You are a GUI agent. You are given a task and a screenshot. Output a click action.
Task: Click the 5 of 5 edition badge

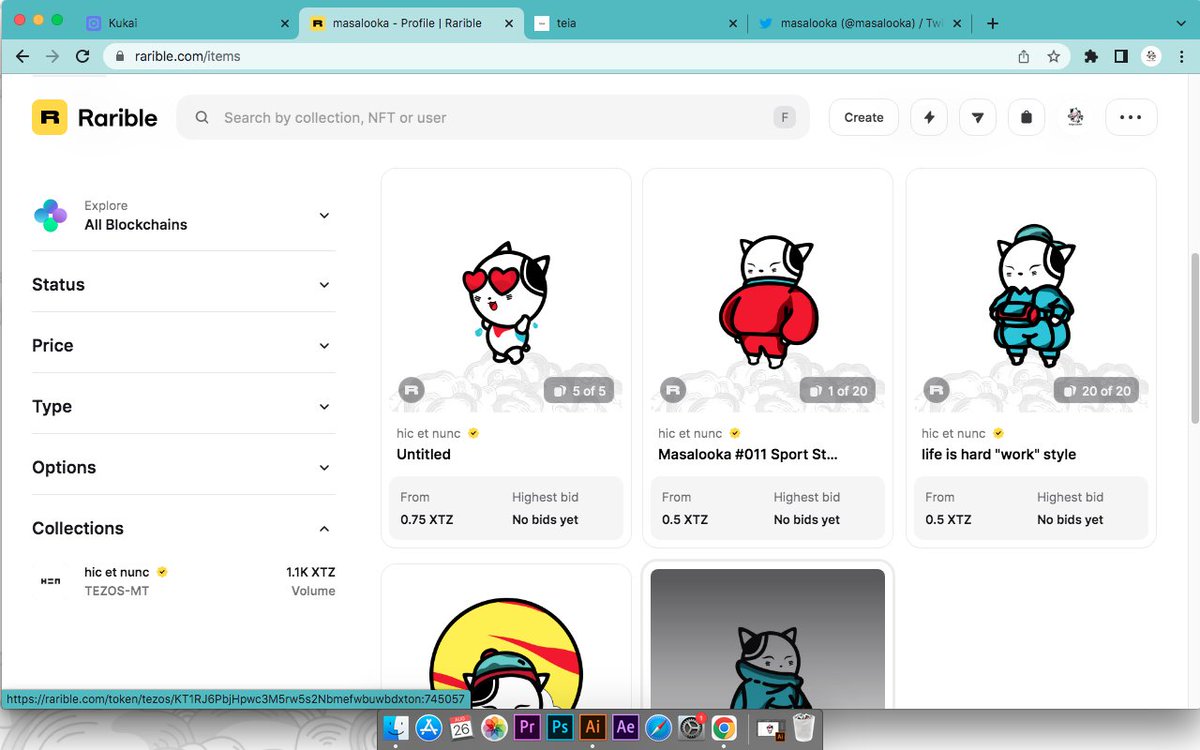(581, 390)
